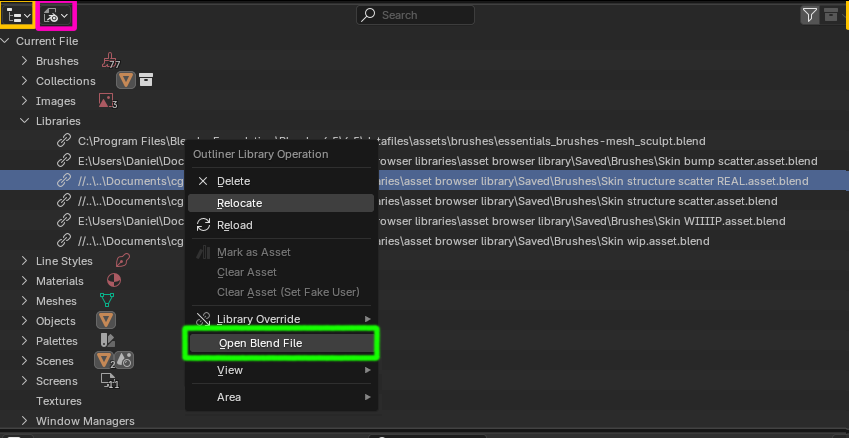Image resolution: width=849 pixels, height=438 pixels.
Task: Click the Palettes swatch icon
Action: [108, 341]
